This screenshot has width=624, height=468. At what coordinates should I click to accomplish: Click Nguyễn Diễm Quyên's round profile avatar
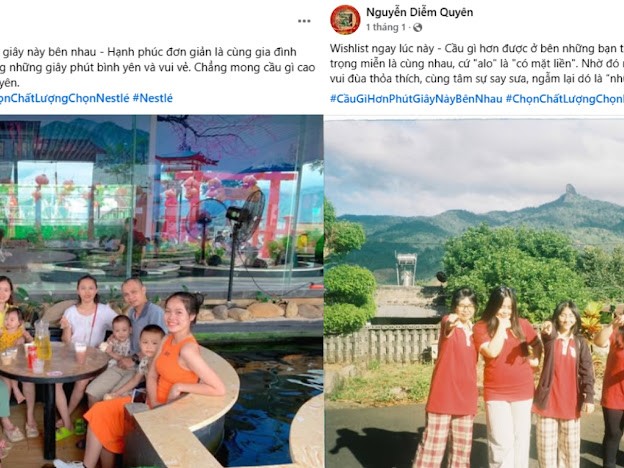coord(345,20)
